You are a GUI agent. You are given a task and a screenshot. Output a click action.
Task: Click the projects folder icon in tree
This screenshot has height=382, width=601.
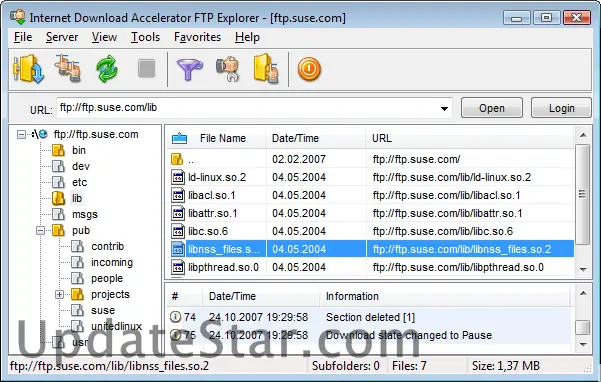click(x=77, y=294)
